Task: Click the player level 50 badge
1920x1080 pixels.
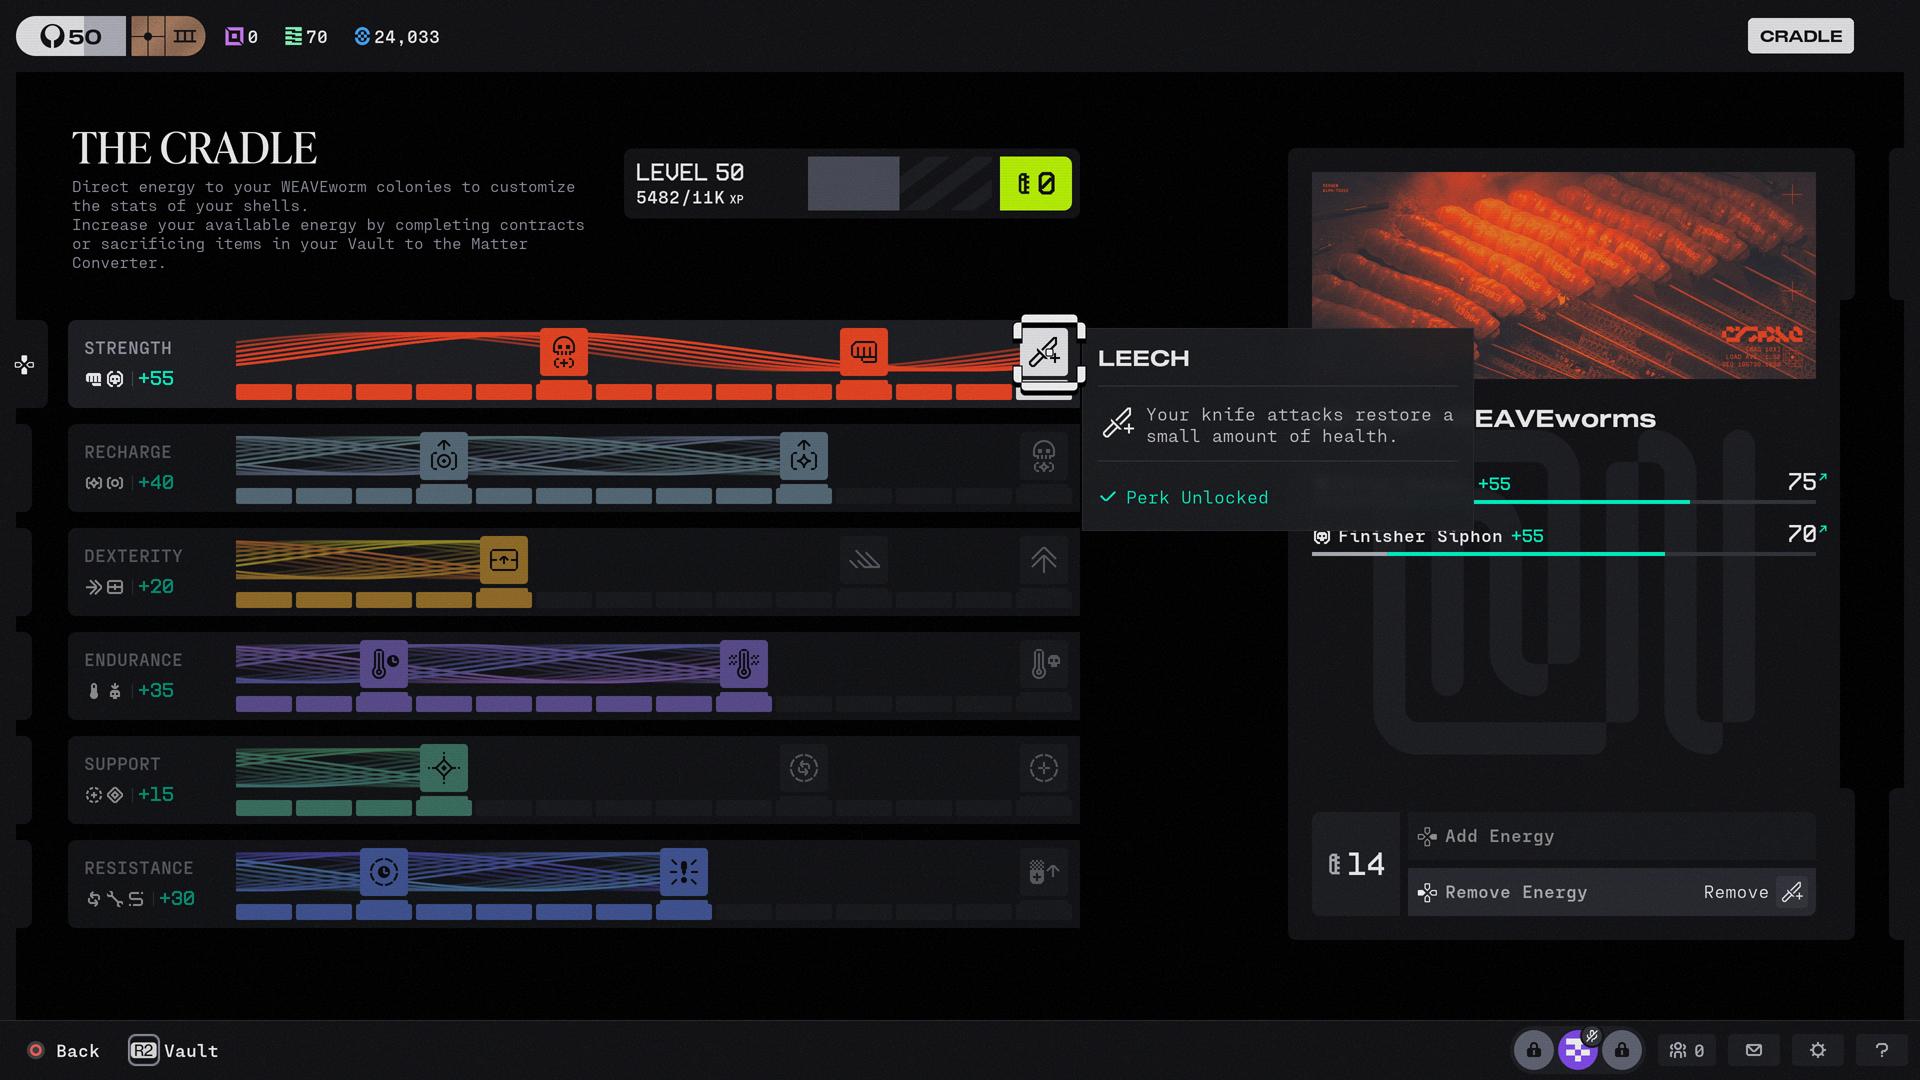Action: pos(71,36)
